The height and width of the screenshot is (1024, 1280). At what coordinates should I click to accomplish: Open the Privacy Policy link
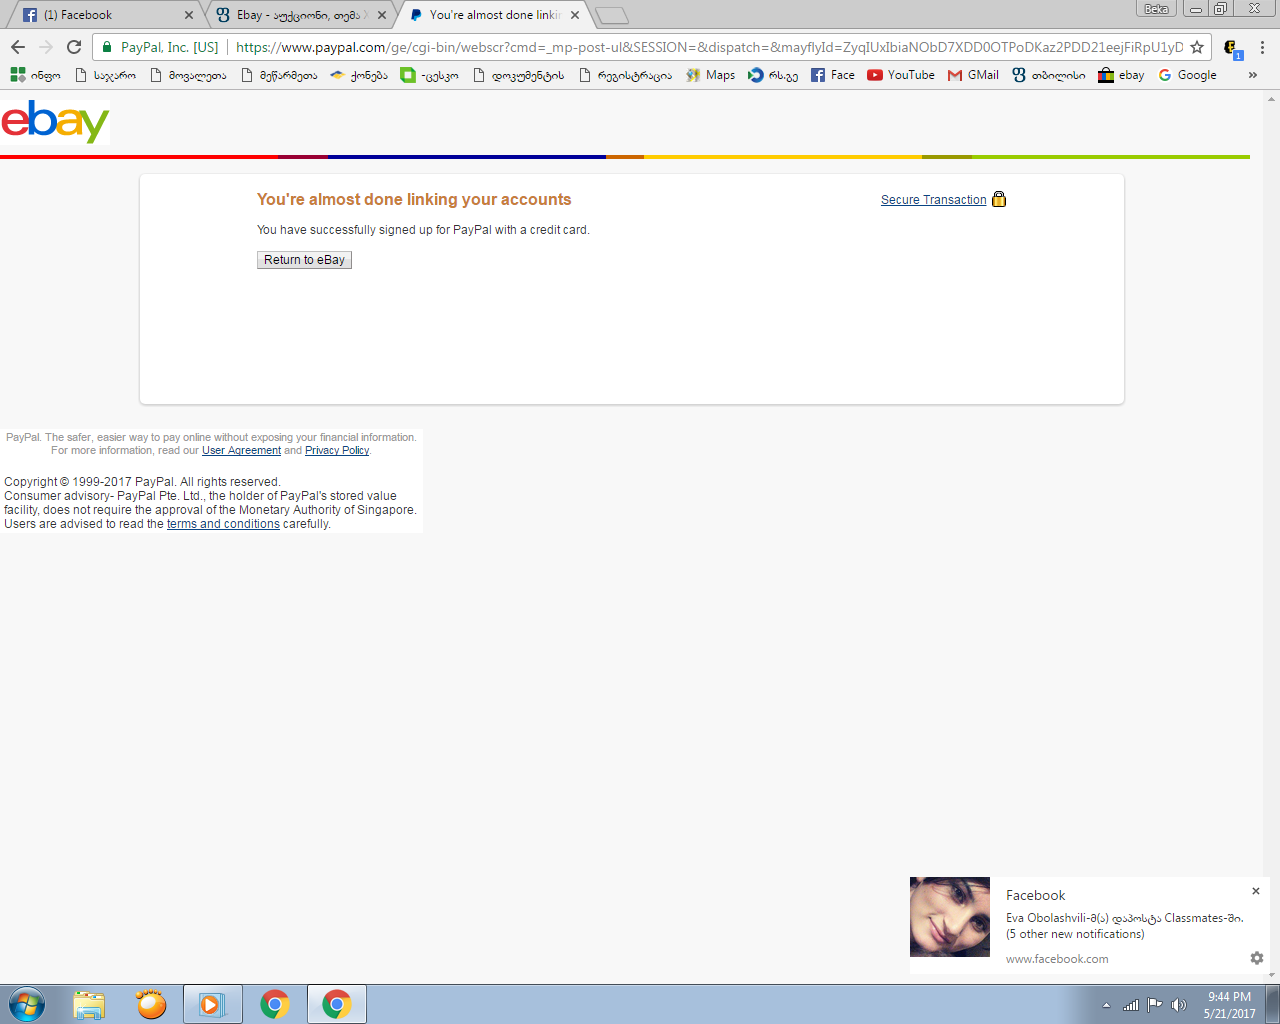point(337,451)
